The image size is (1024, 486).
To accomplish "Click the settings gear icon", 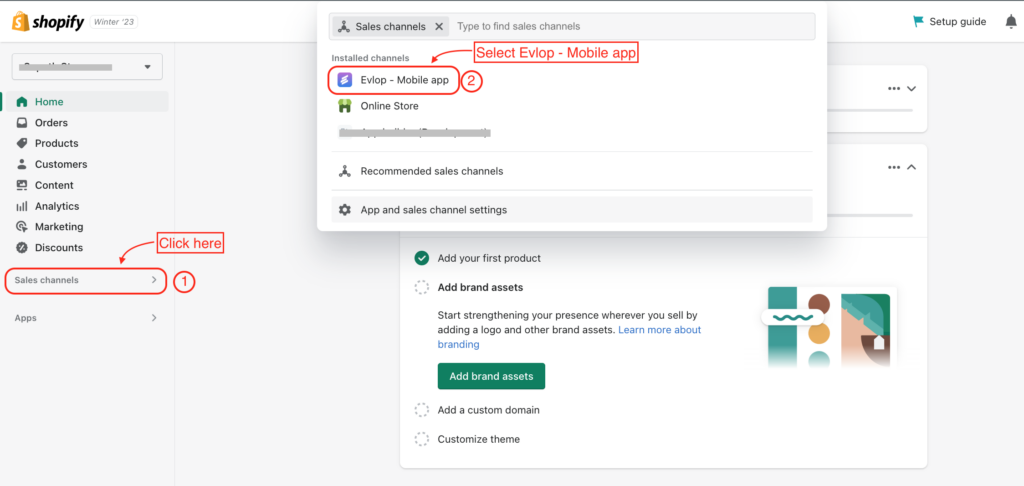I will pos(344,210).
